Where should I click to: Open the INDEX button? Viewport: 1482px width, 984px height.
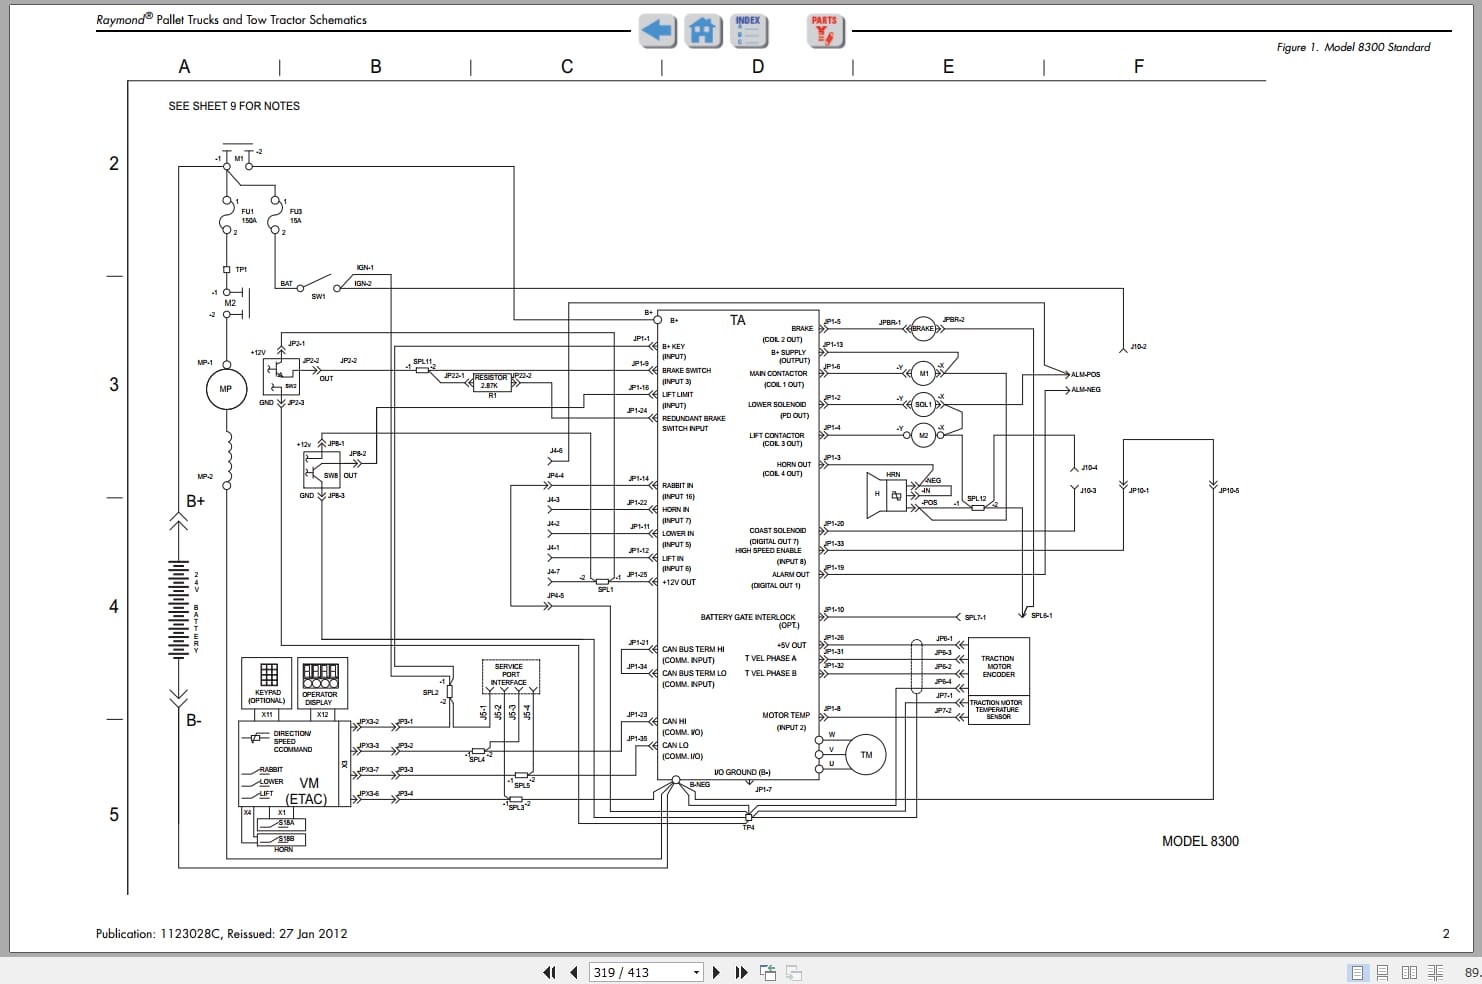tap(748, 31)
